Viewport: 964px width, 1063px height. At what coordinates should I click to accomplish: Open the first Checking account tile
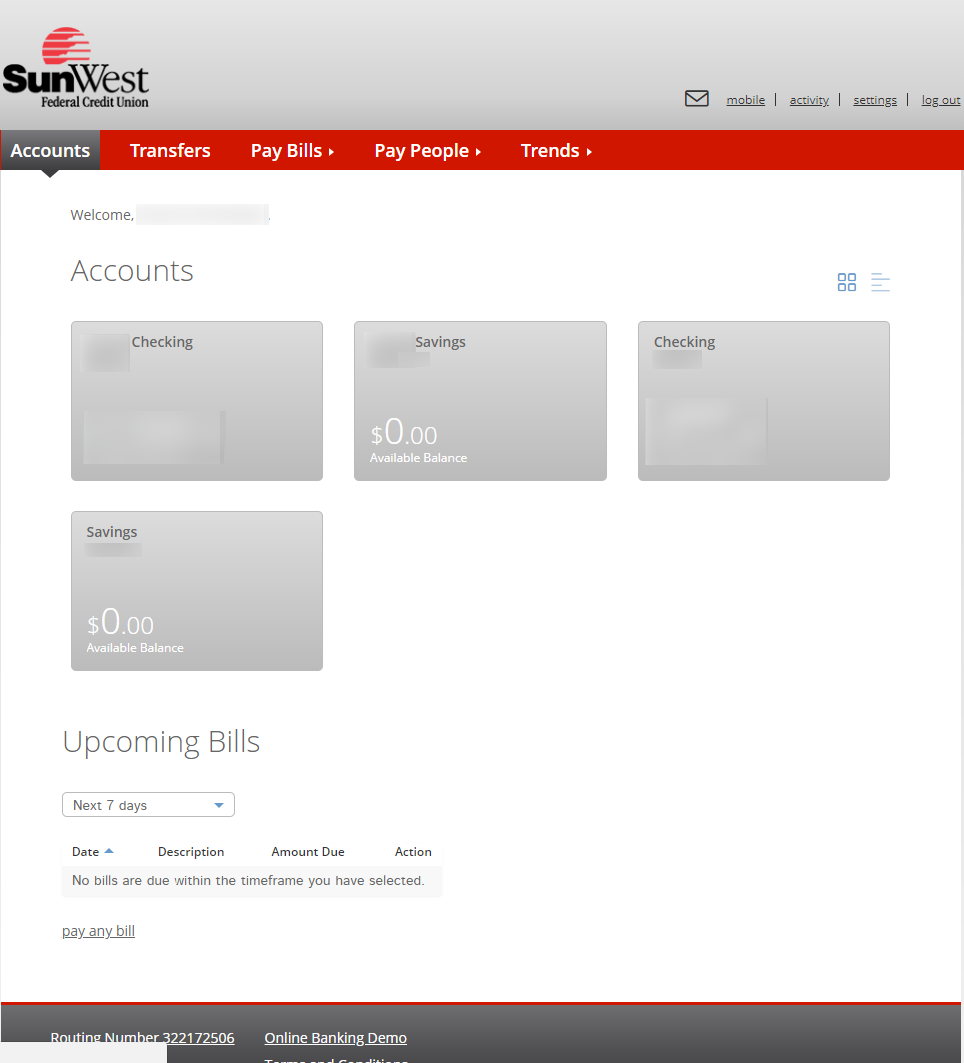(197, 400)
